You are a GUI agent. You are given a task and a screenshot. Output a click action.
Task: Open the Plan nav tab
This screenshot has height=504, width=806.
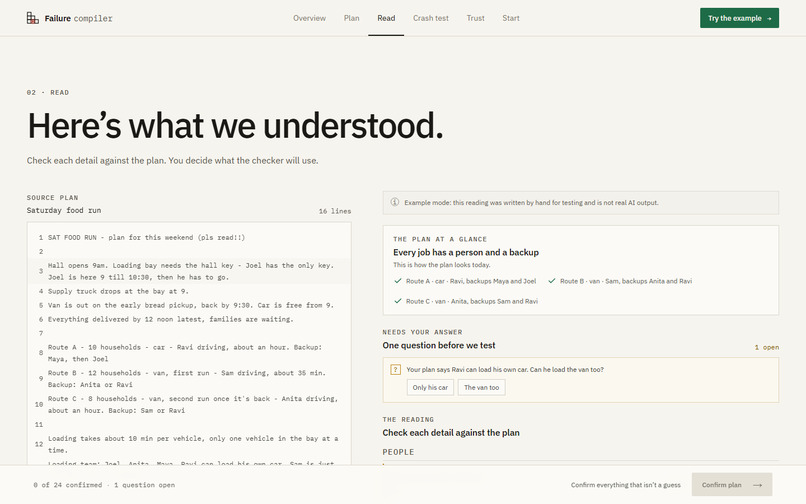point(352,18)
